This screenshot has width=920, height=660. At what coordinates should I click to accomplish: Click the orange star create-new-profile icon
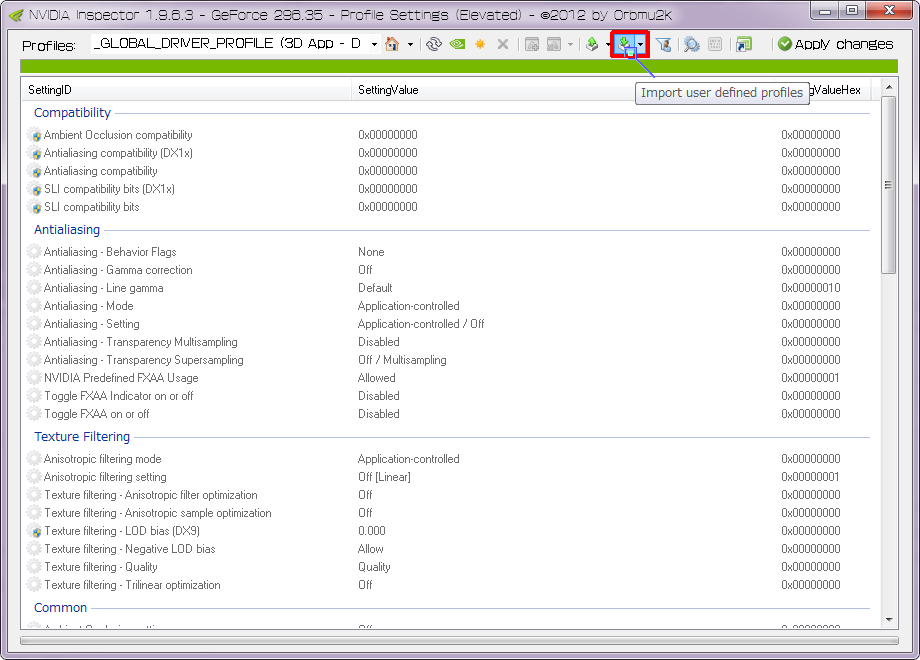[x=480, y=44]
